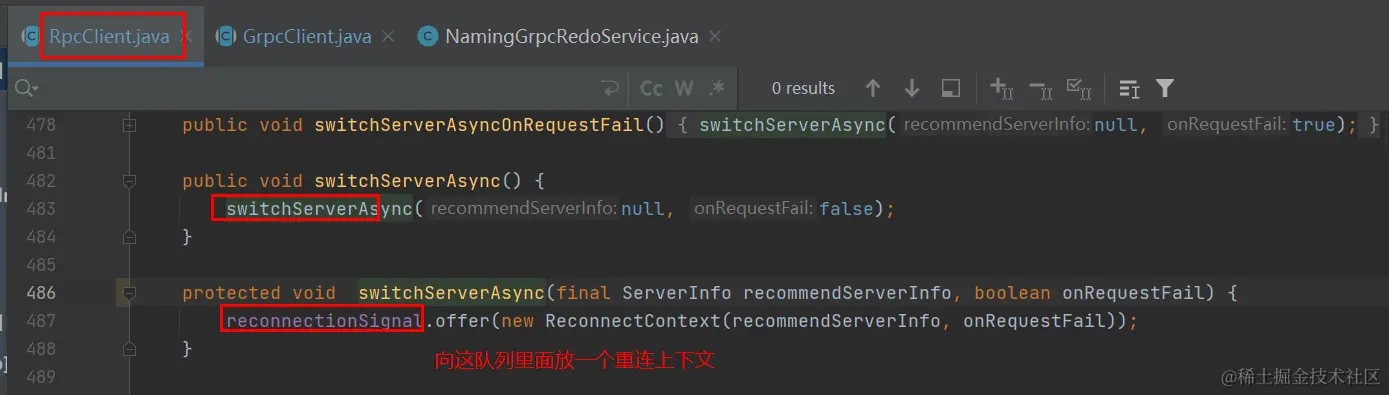The width and height of the screenshot is (1389, 395).
Task: Open results in Find tool window
Action: click(x=951, y=89)
